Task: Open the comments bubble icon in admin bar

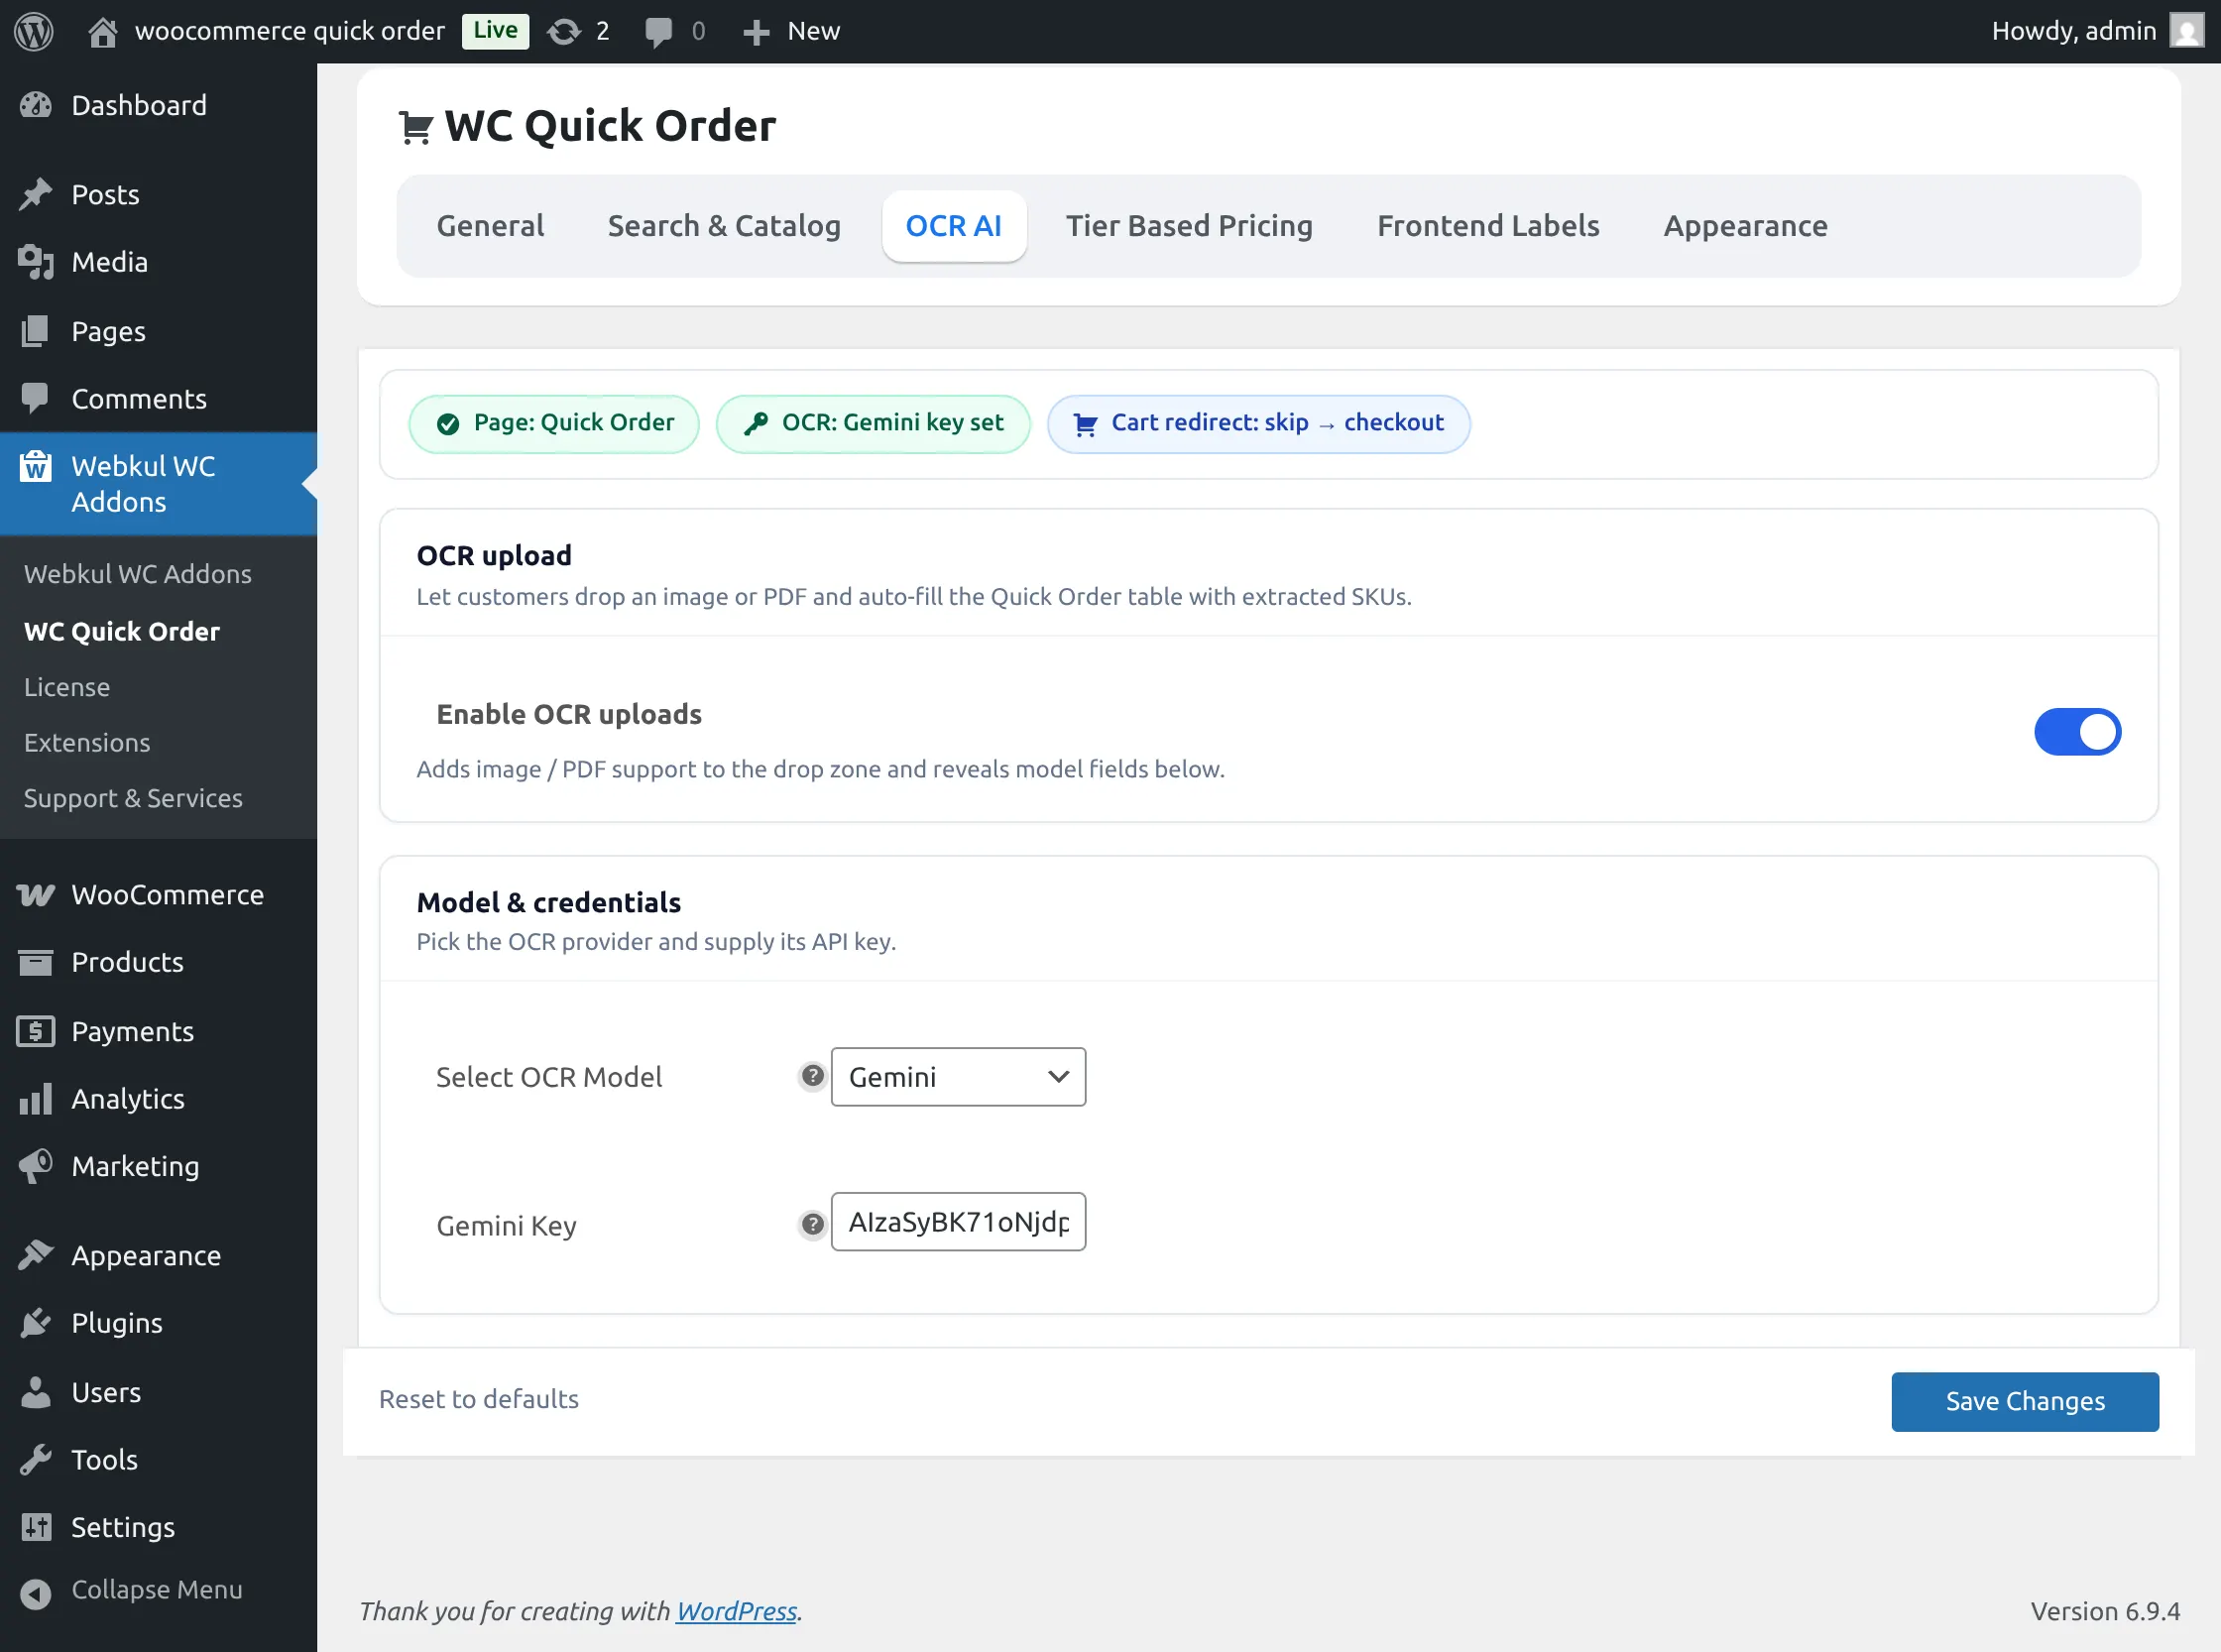Action: (658, 31)
